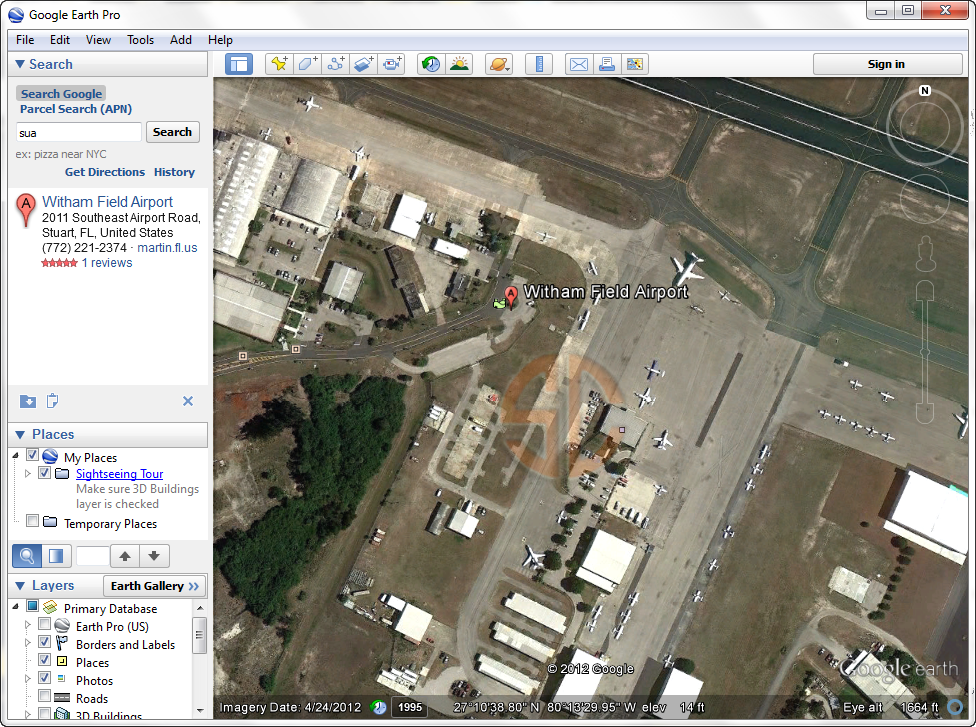
Task: Enable the Roads layer
Action: point(44,695)
